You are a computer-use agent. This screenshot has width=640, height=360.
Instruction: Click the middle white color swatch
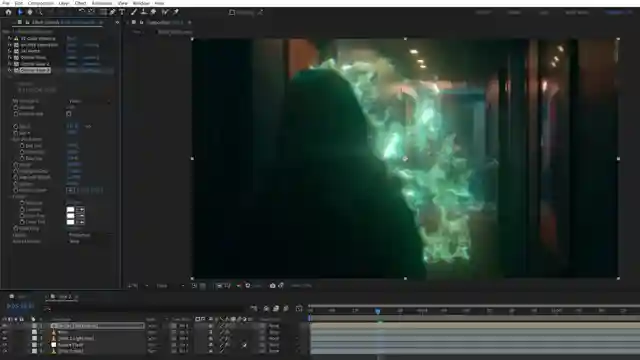coord(71,216)
